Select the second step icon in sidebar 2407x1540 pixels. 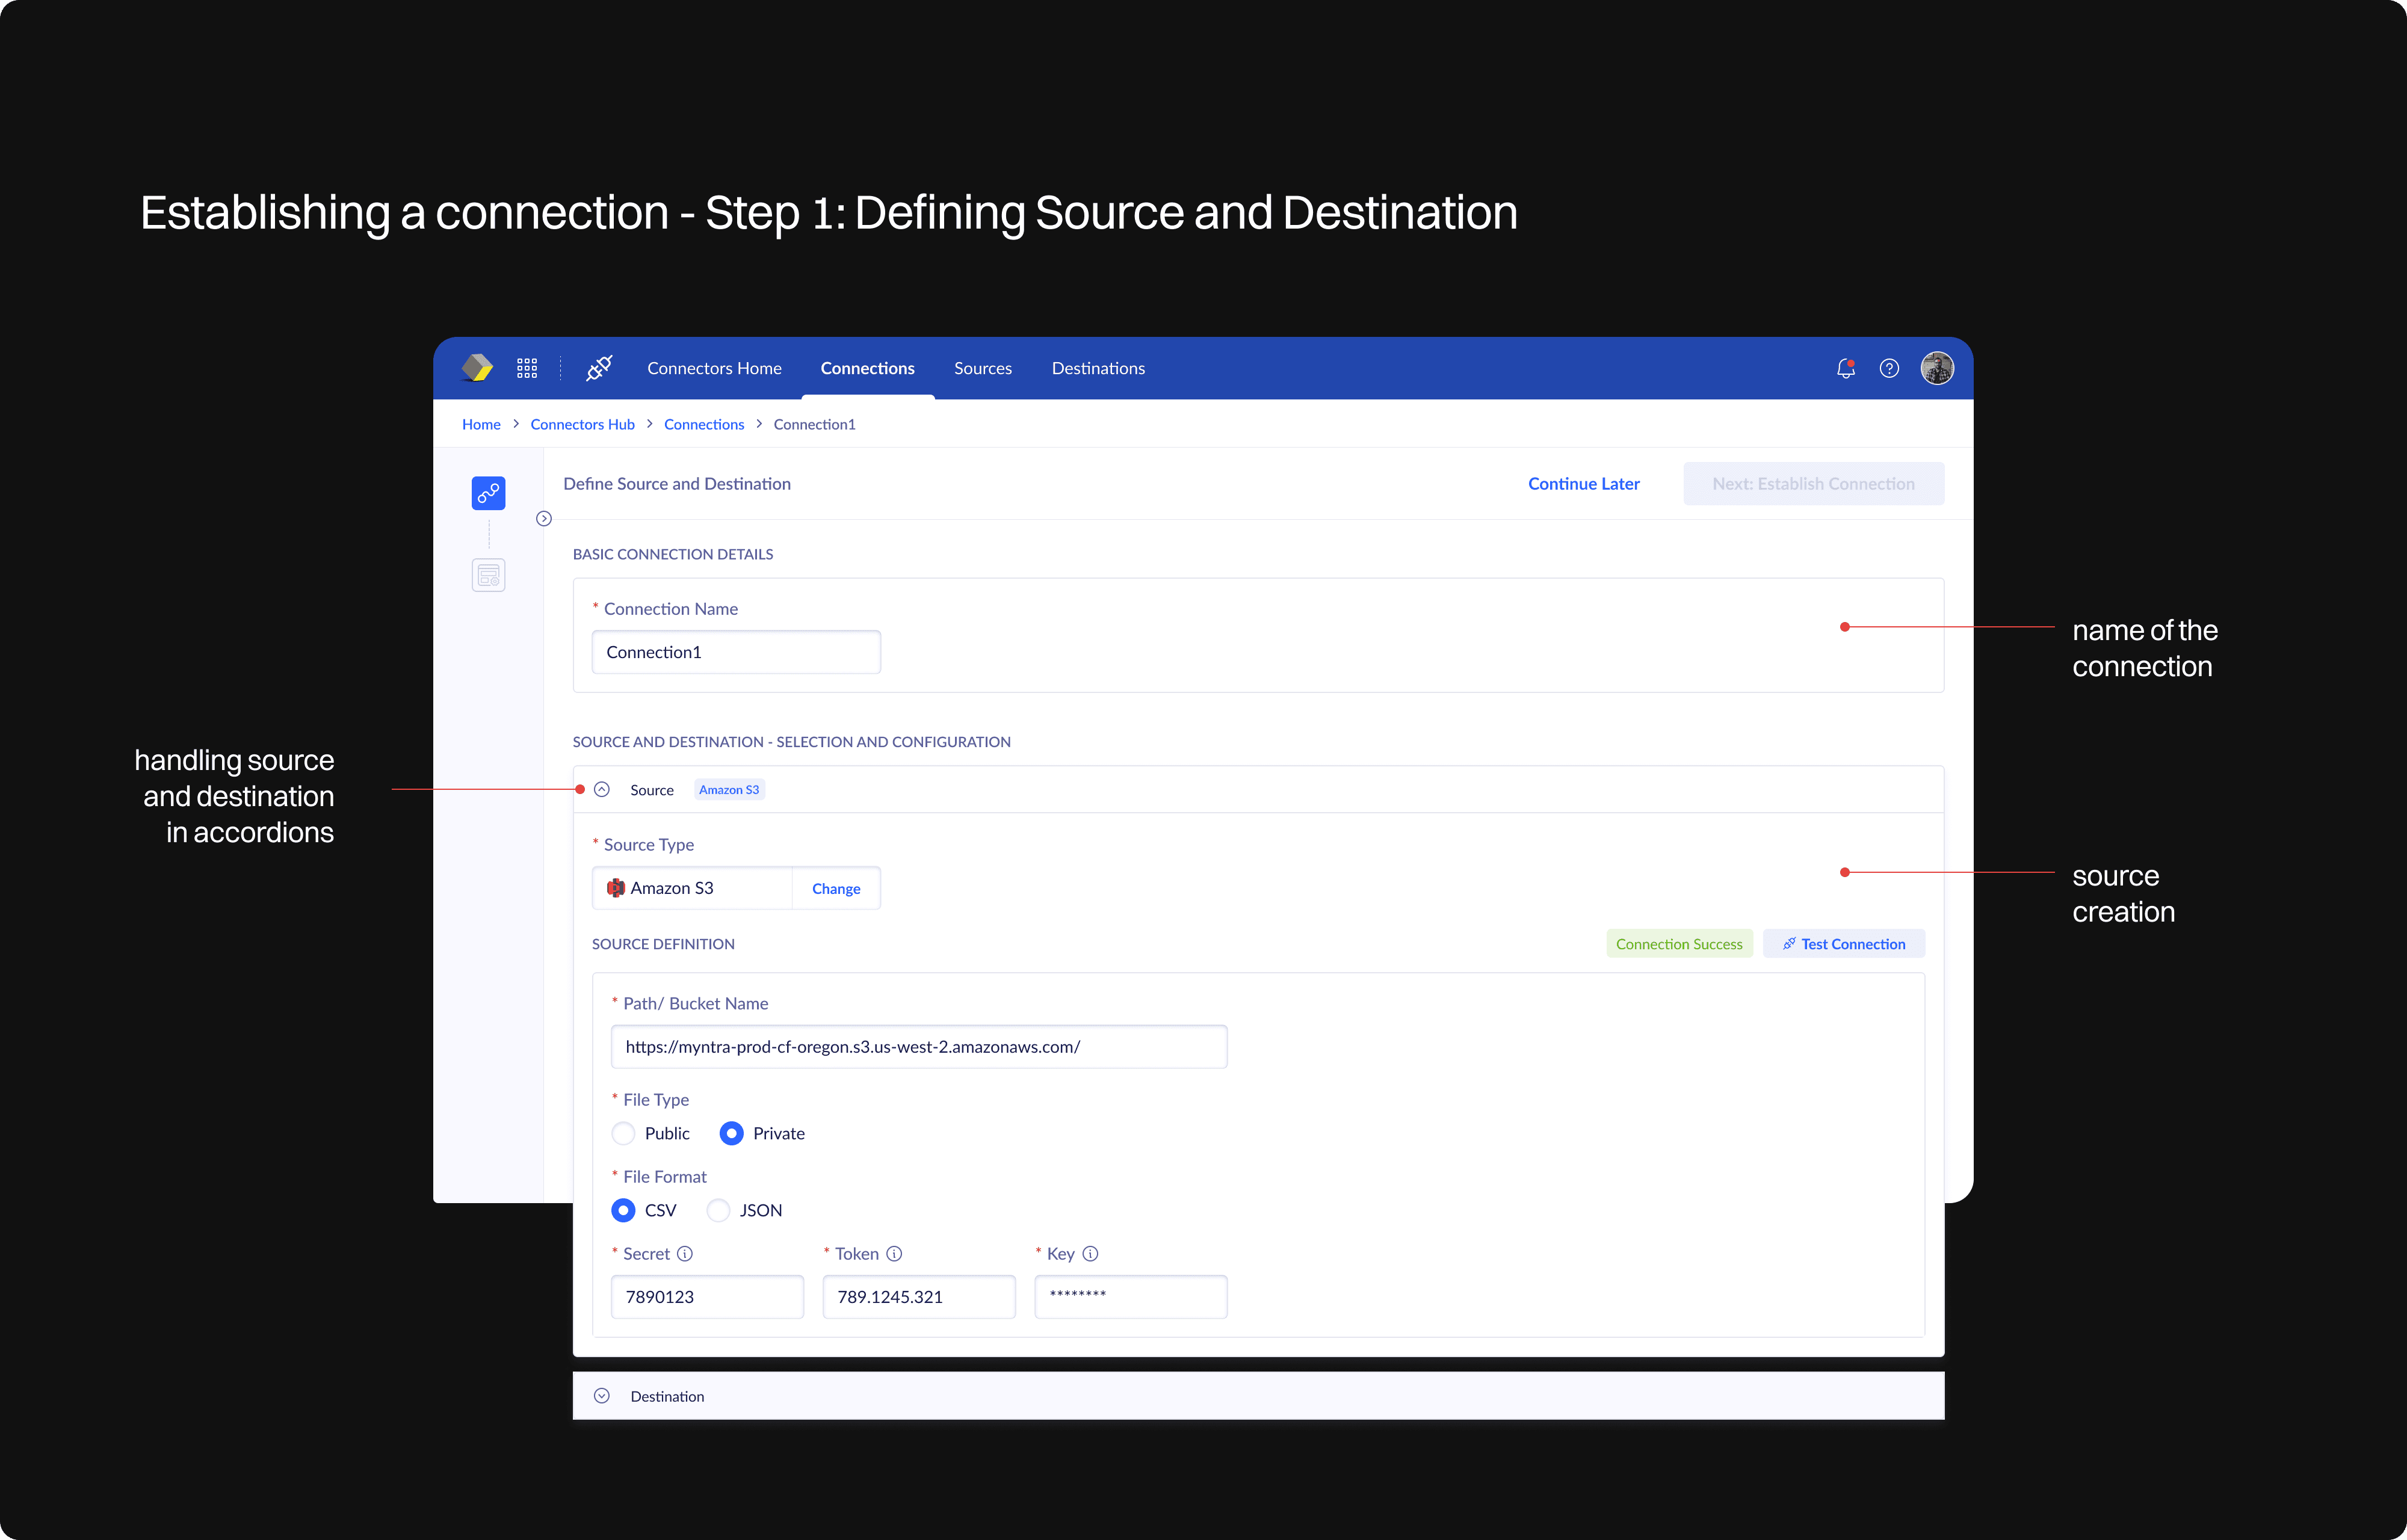(x=488, y=575)
